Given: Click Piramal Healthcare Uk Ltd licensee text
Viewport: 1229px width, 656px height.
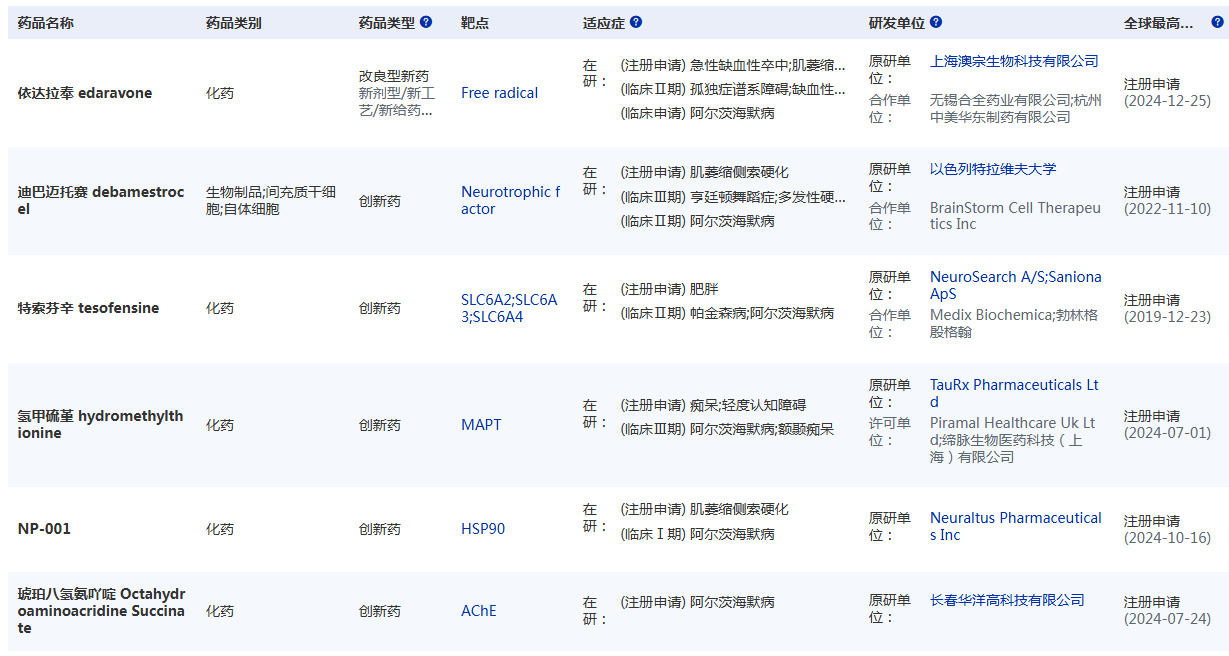Looking at the screenshot, I should click(1013, 431).
